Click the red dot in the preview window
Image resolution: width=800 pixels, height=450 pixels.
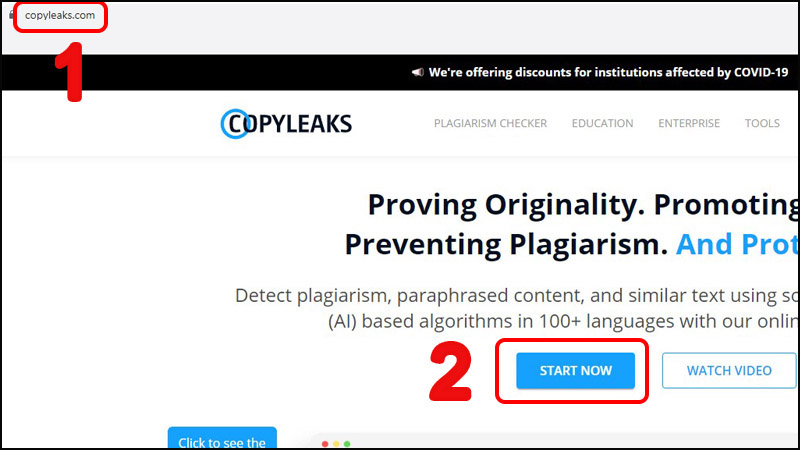(x=325, y=444)
